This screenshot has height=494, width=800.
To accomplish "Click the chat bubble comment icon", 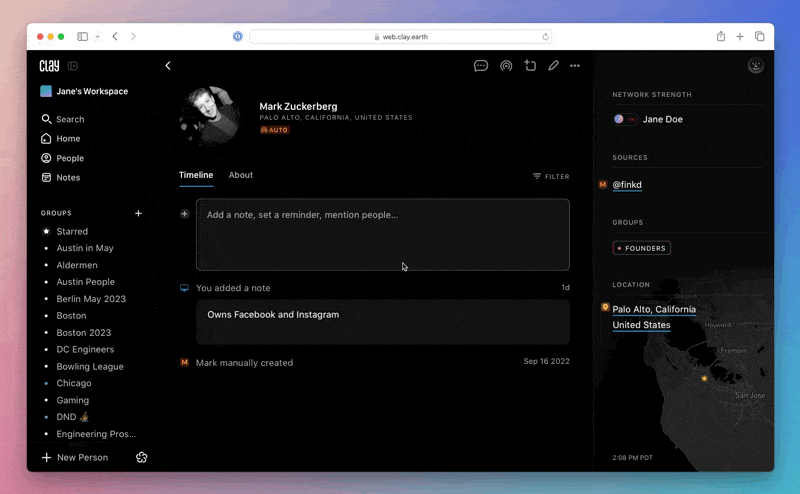I will [x=481, y=66].
